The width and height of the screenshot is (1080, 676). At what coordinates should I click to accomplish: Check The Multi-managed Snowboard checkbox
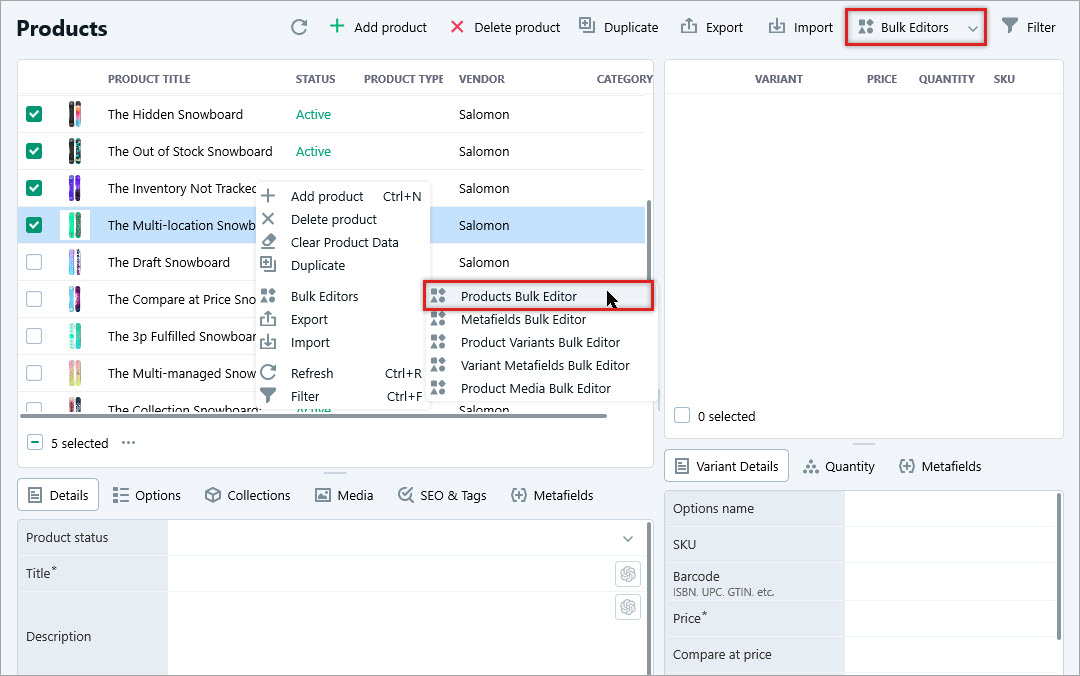(x=34, y=373)
